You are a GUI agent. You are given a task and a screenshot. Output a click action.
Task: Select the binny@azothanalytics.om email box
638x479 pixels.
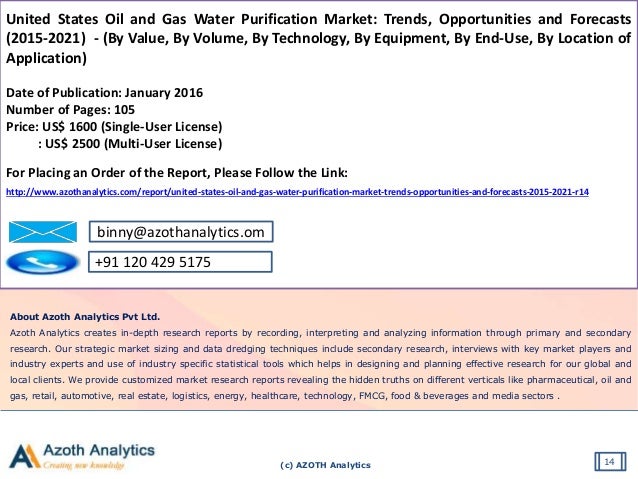pyautogui.click(x=181, y=232)
